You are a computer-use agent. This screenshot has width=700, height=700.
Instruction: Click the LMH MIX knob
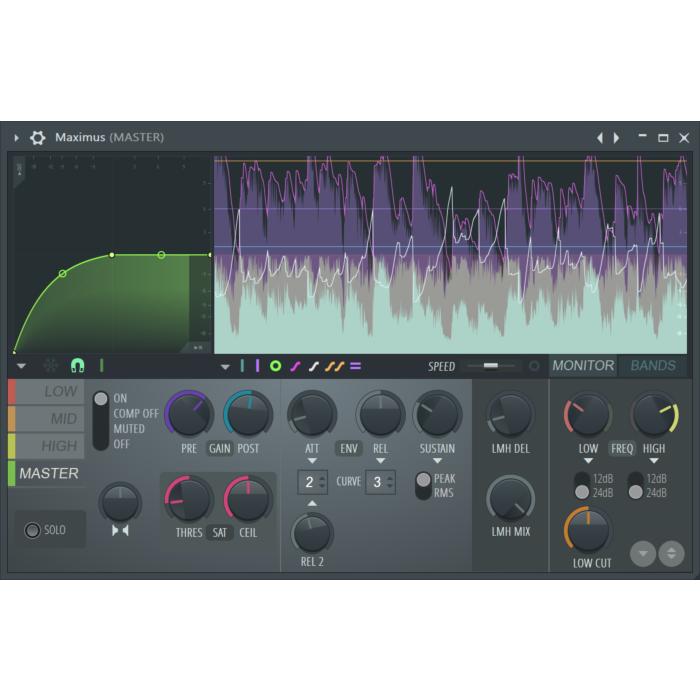click(510, 499)
